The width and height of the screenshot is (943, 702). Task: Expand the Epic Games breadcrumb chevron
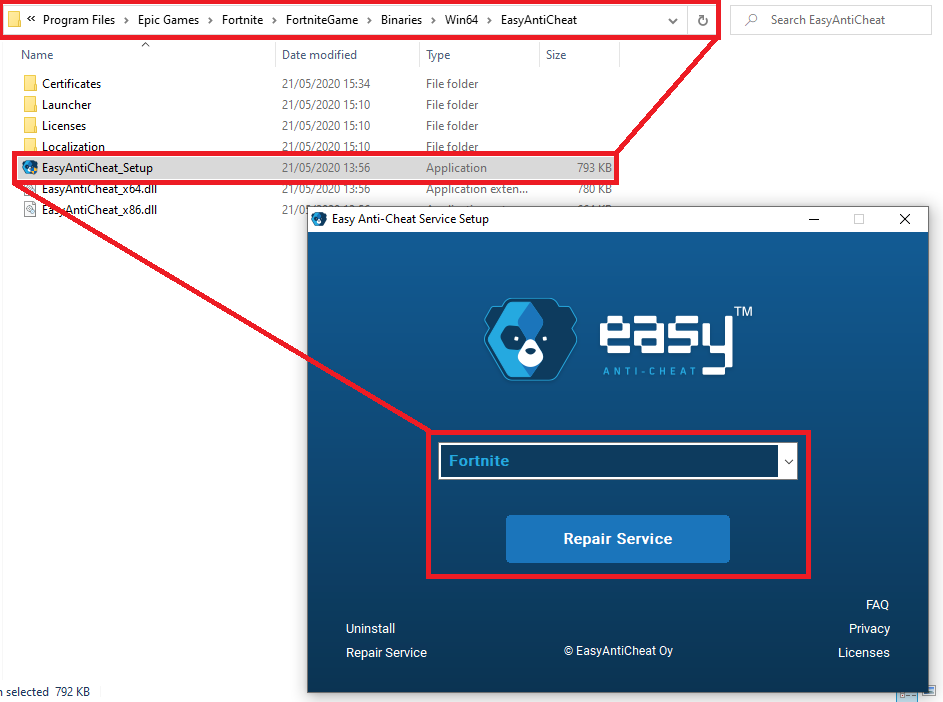pos(210,20)
